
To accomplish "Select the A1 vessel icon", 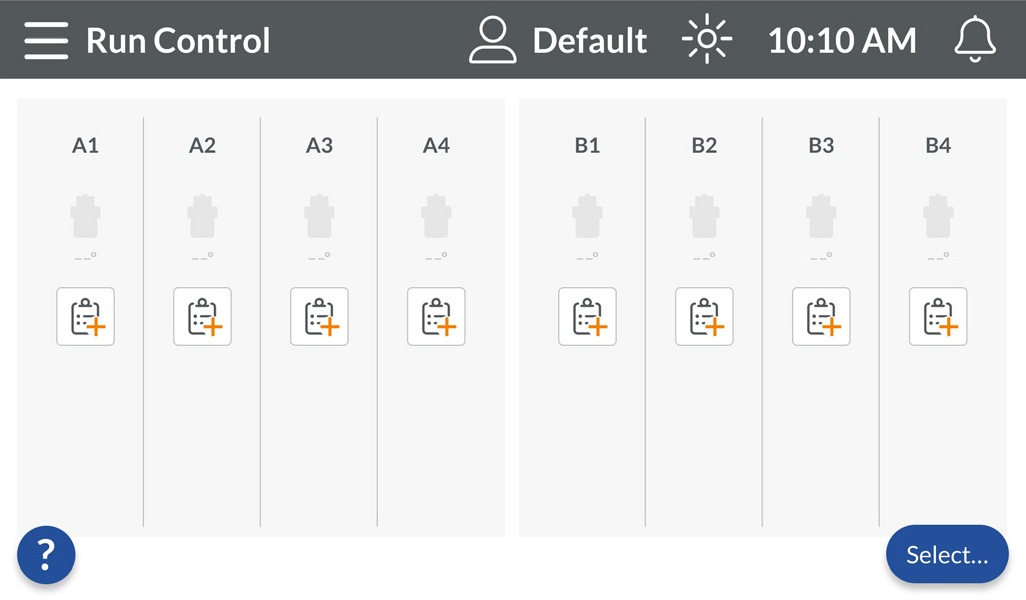I will click(86, 216).
